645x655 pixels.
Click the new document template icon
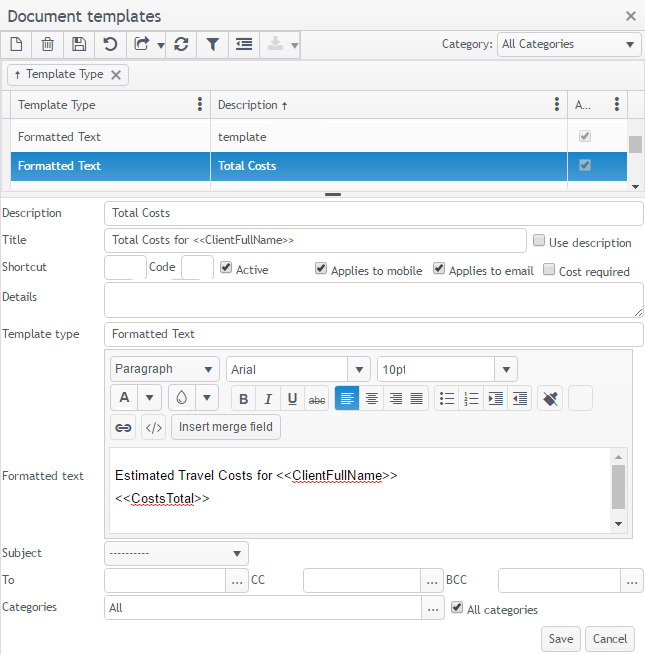click(x=16, y=44)
